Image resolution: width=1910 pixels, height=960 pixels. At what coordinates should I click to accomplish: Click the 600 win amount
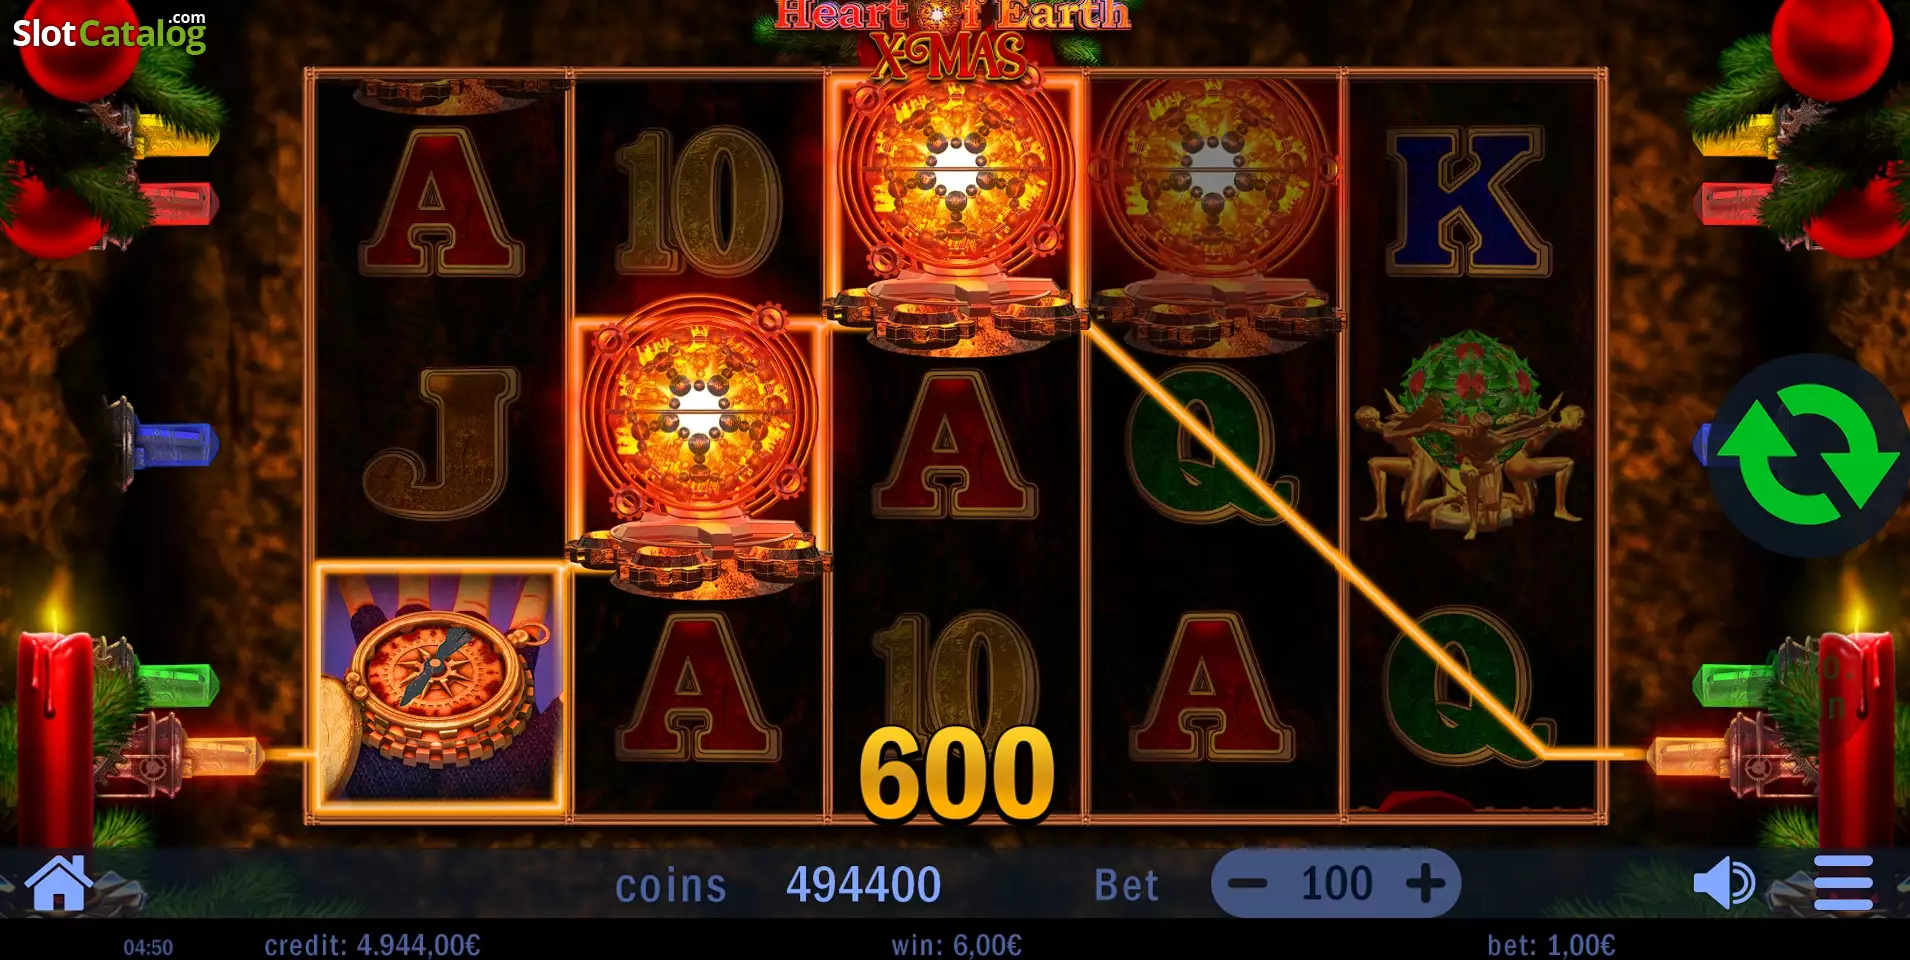[957, 772]
